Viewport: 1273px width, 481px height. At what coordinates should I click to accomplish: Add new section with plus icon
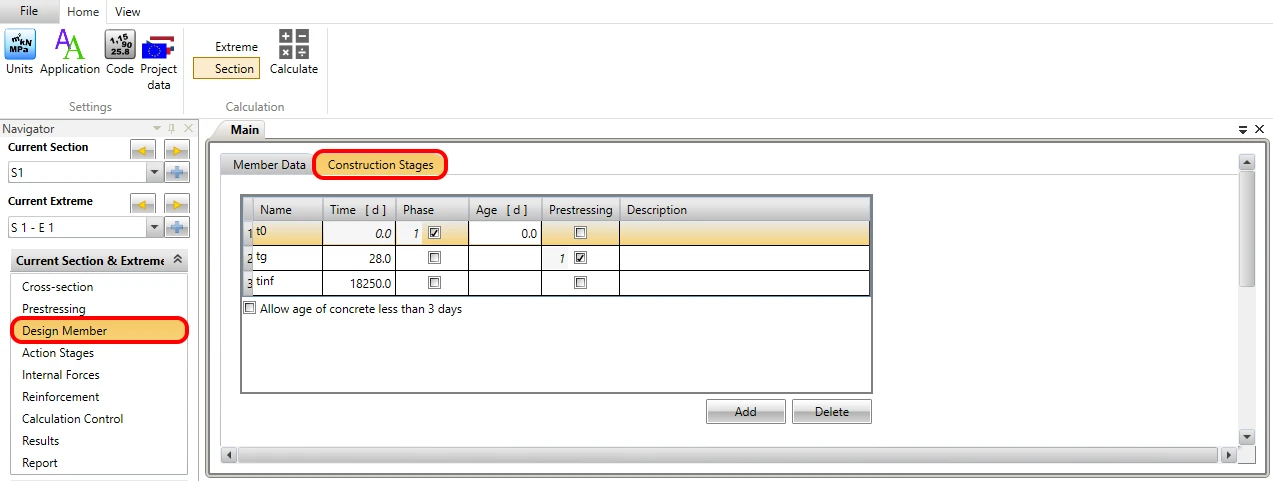[x=177, y=173]
